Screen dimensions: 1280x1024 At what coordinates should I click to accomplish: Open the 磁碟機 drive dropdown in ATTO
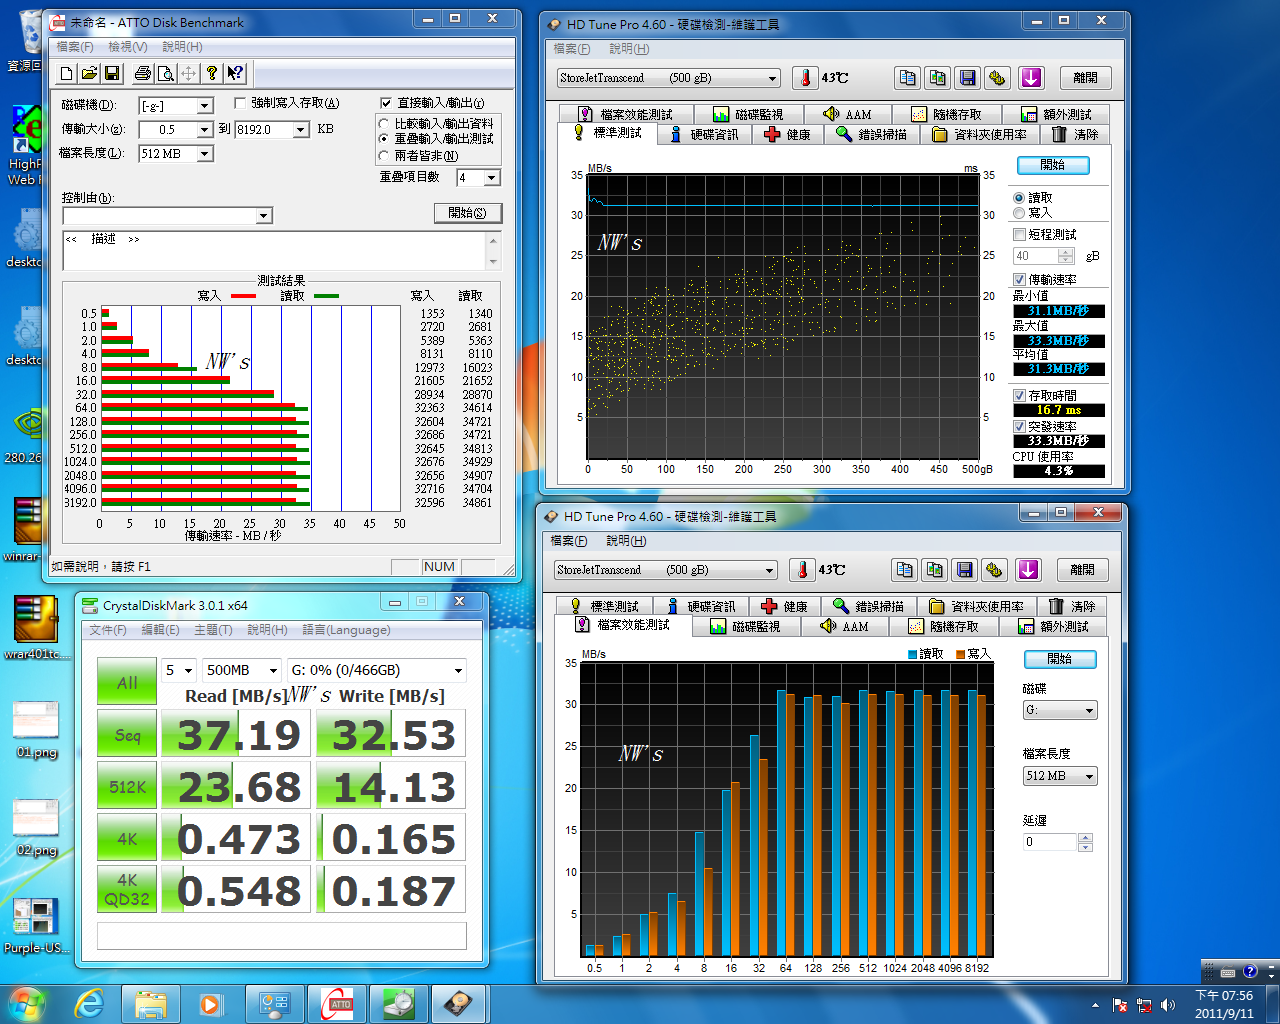click(176, 106)
